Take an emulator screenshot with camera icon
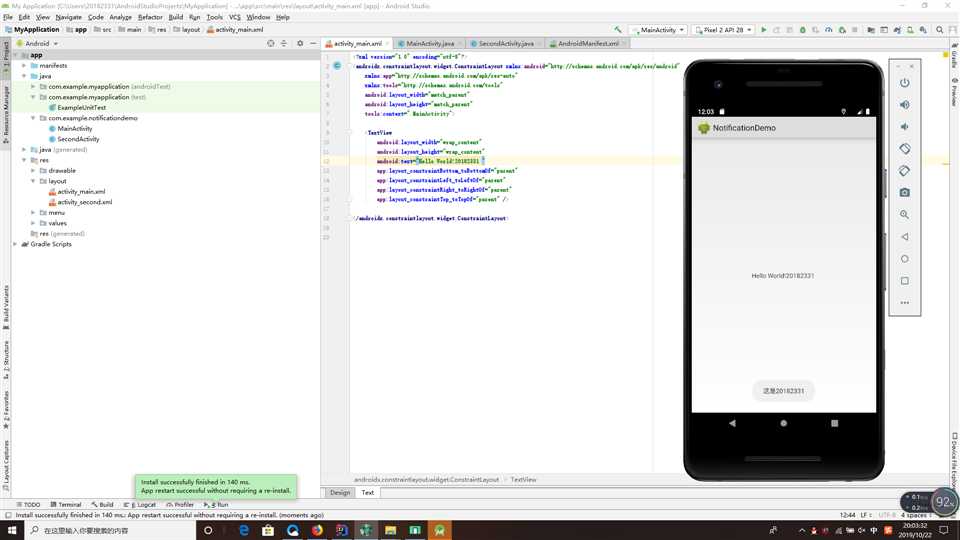 click(x=904, y=193)
